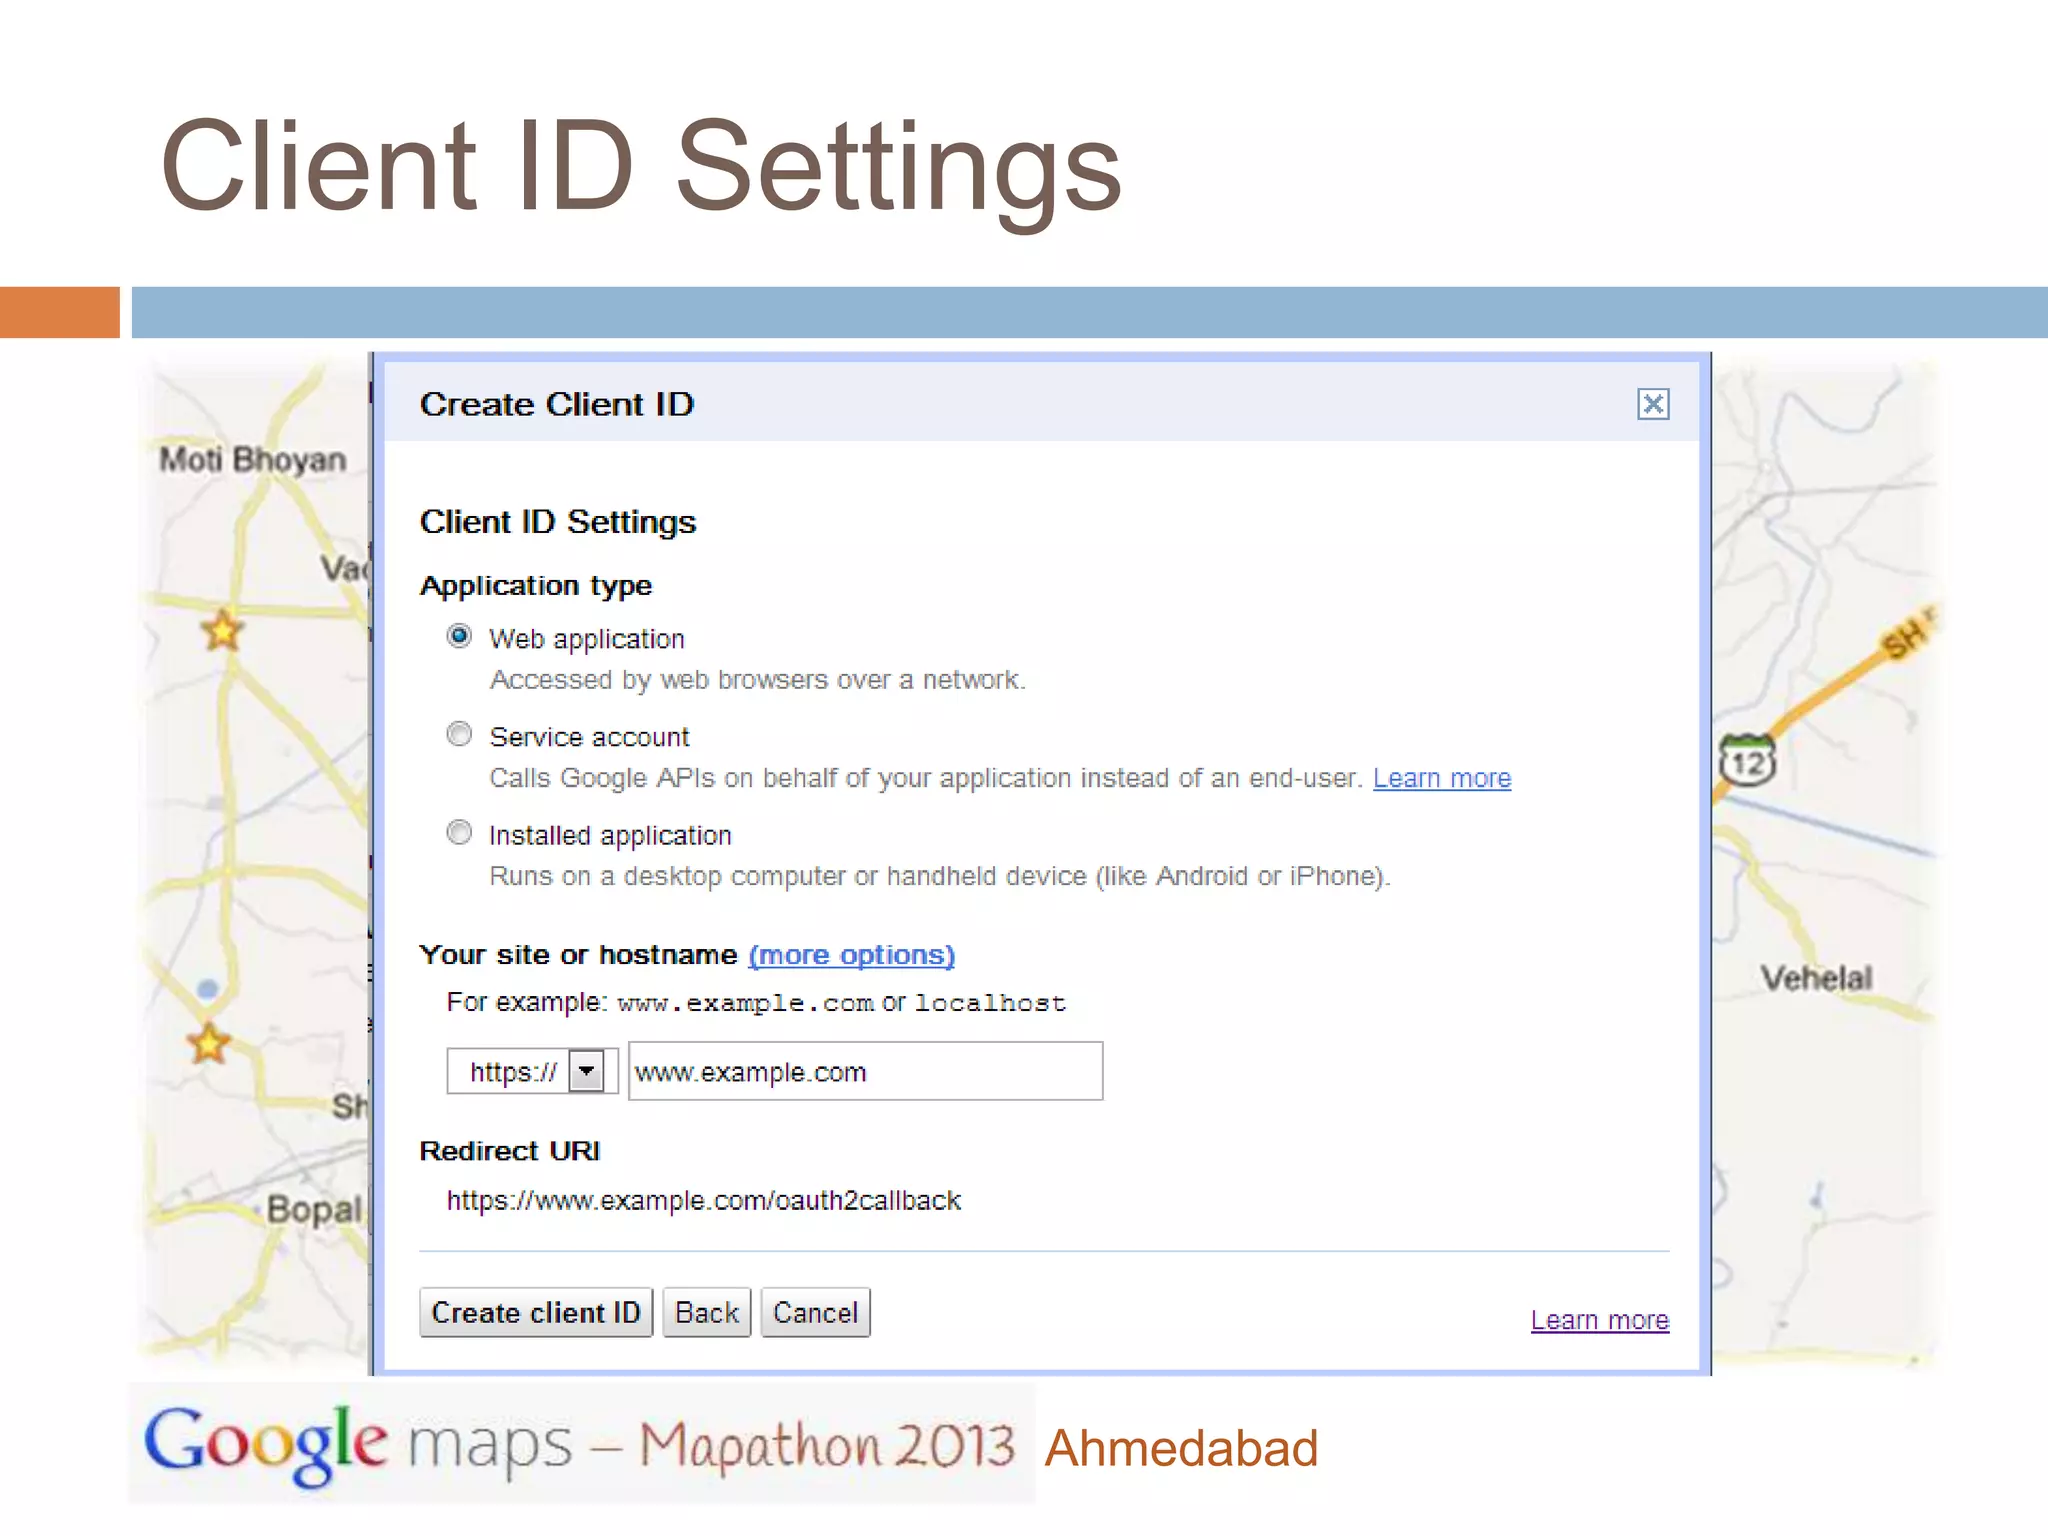This screenshot has width=2048, height=1536.
Task: Cancel the client ID creation
Action: pyautogui.click(x=815, y=1312)
